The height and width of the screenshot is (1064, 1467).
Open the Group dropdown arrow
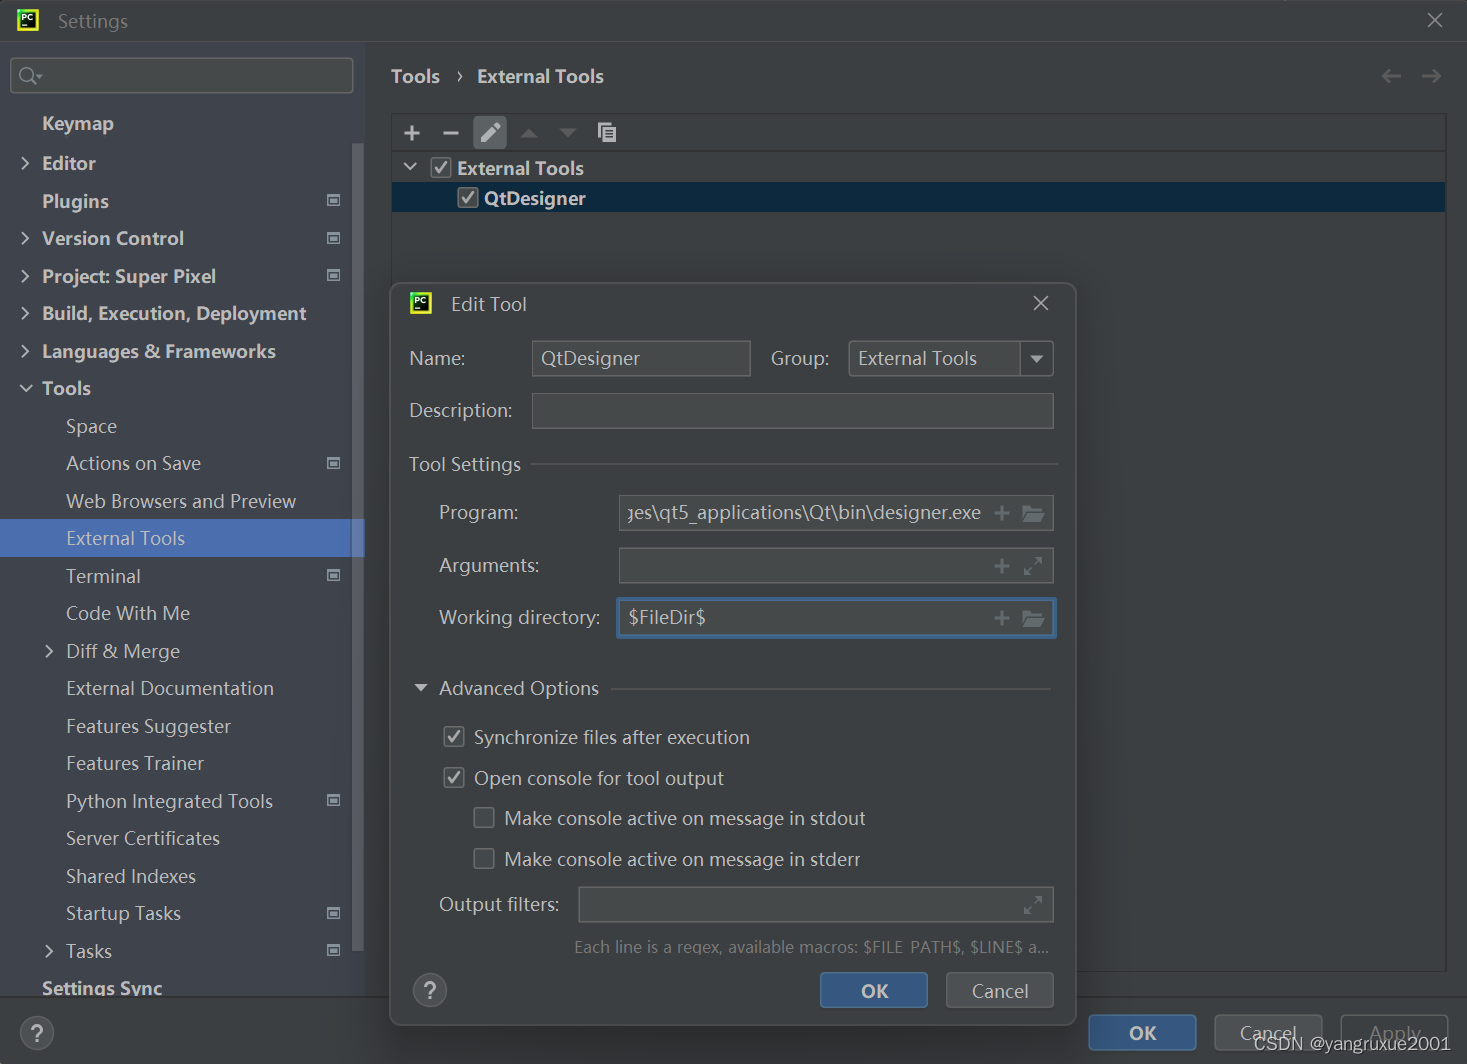tap(1037, 359)
